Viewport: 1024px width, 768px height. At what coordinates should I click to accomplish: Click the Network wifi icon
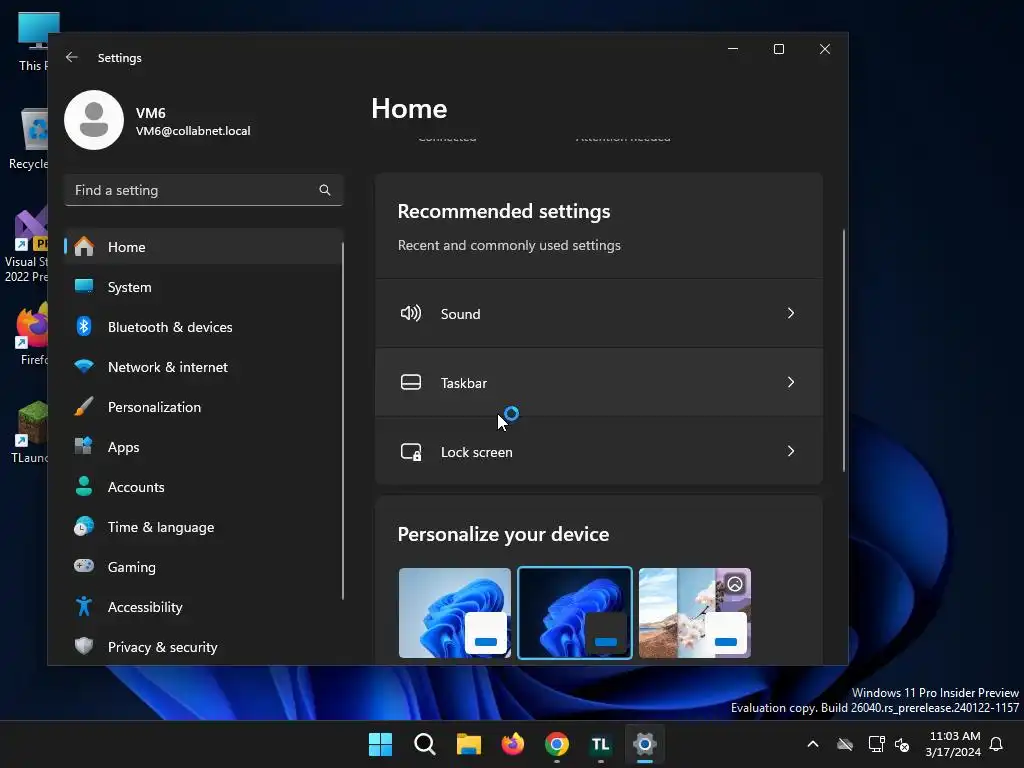pos(84,366)
